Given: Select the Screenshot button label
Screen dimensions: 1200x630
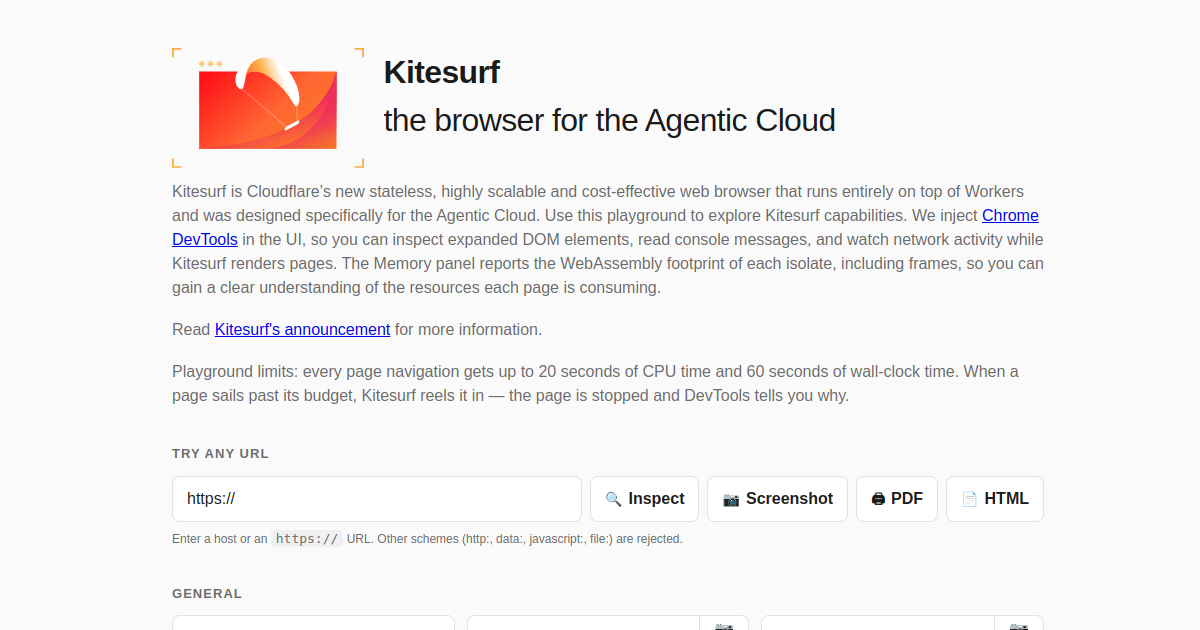Looking at the screenshot, I should pos(789,499).
